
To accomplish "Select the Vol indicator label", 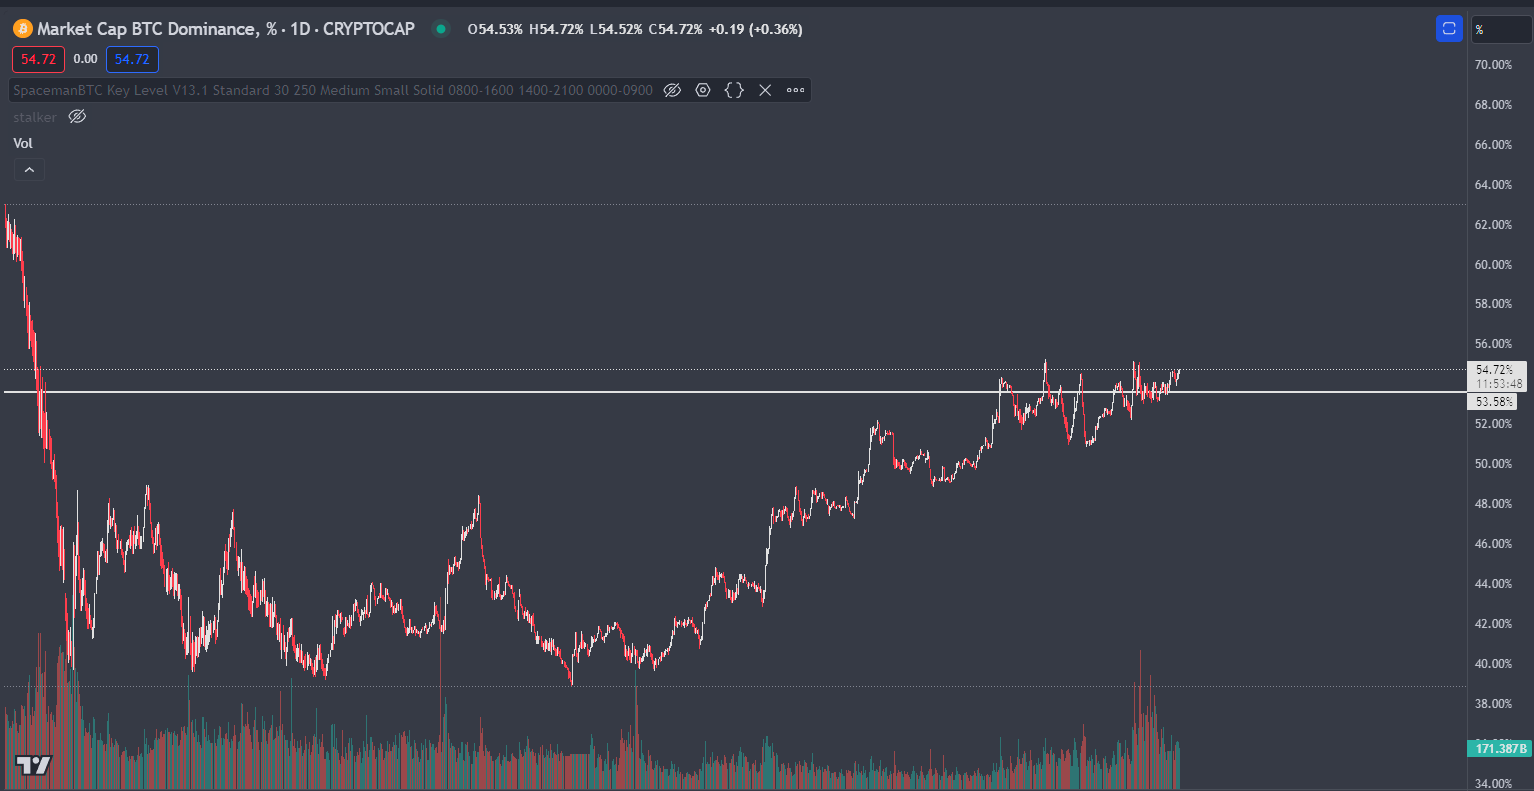I will tap(23, 143).
